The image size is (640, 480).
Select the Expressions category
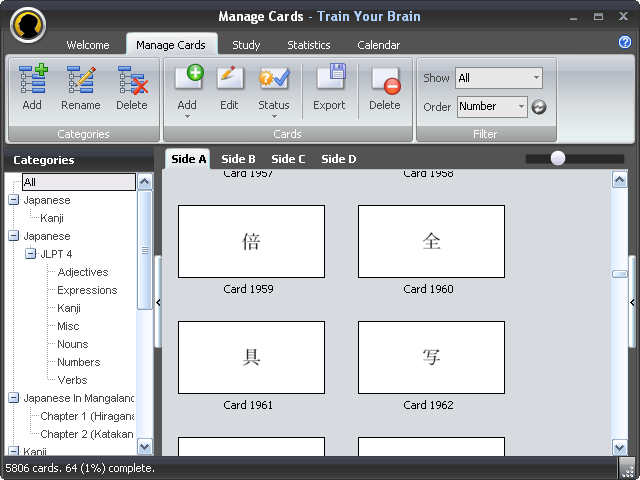(87, 290)
